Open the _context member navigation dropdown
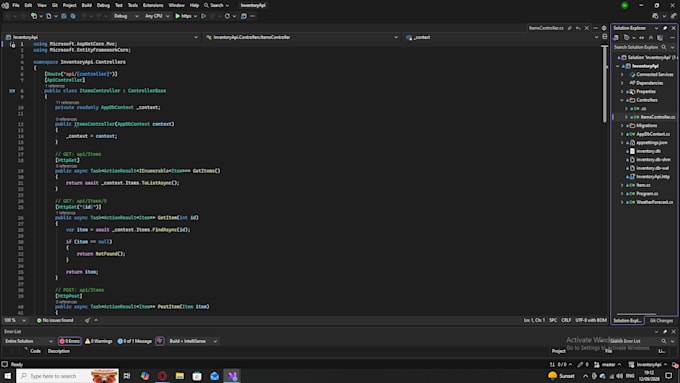The width and height of the screenshot is (680, 383). [x=502, y=37]
